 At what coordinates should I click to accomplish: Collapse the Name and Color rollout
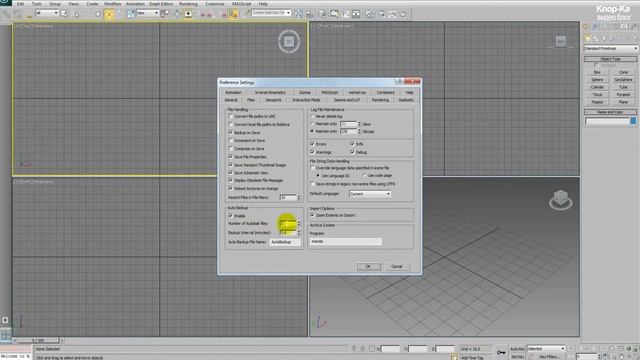tap(611, 112)
